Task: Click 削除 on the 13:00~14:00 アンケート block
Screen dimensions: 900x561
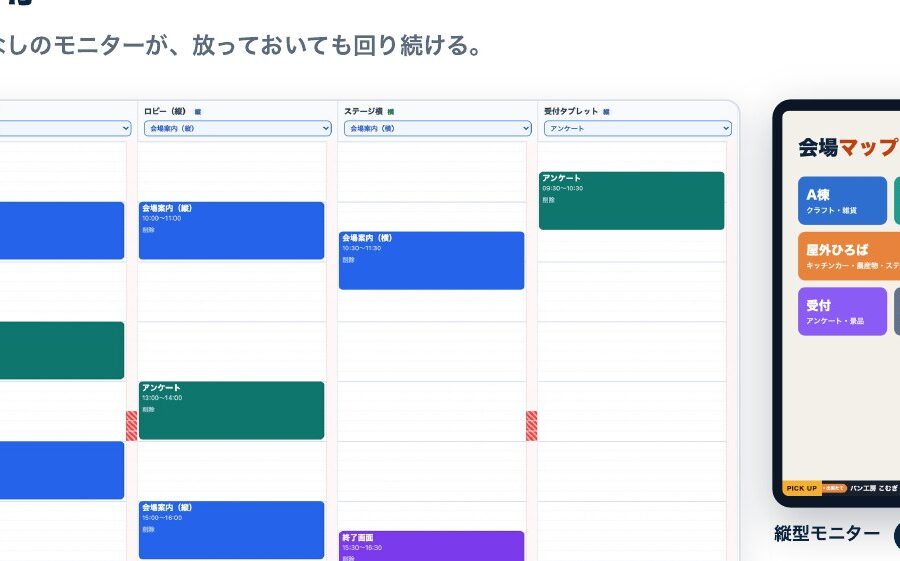Action: [148, 409]
